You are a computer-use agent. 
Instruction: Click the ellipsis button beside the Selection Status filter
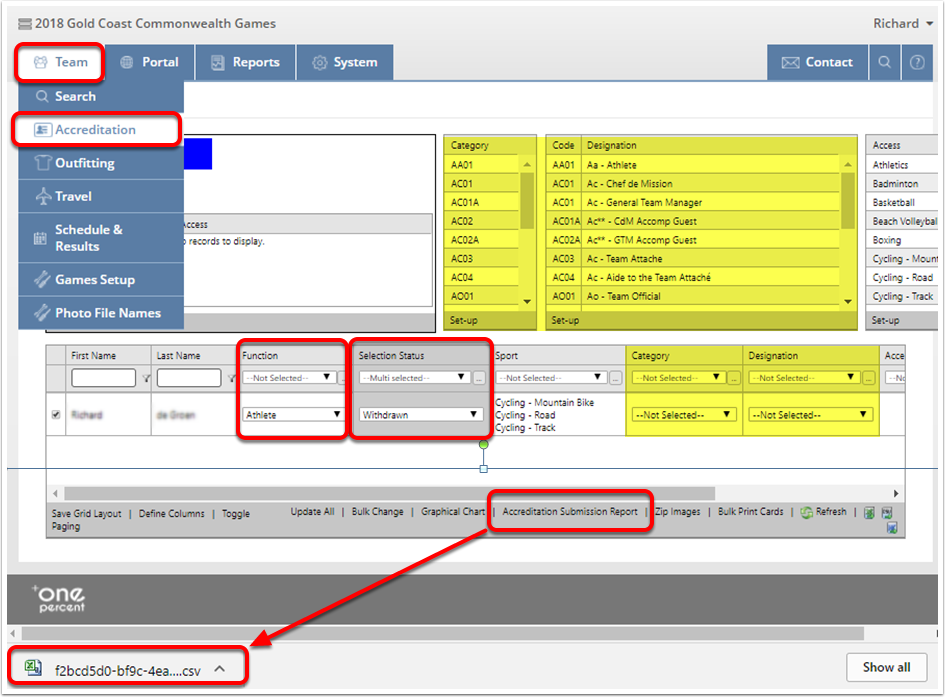click(x=479, y=378)
